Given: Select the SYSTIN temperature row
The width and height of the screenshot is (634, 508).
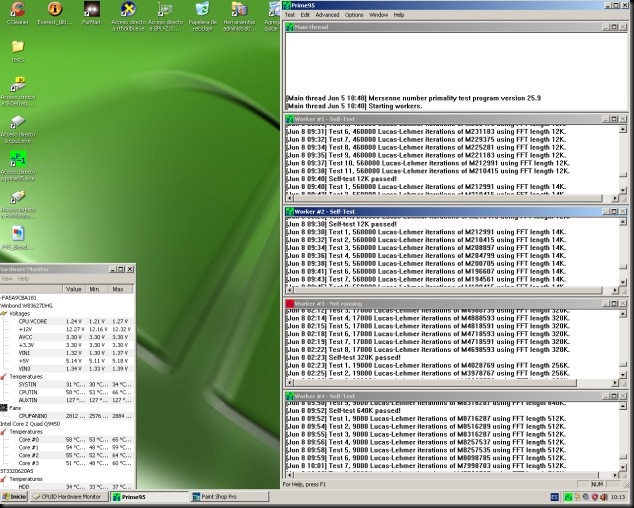Looking at the screenshot, I should click(x=67, y=385).
